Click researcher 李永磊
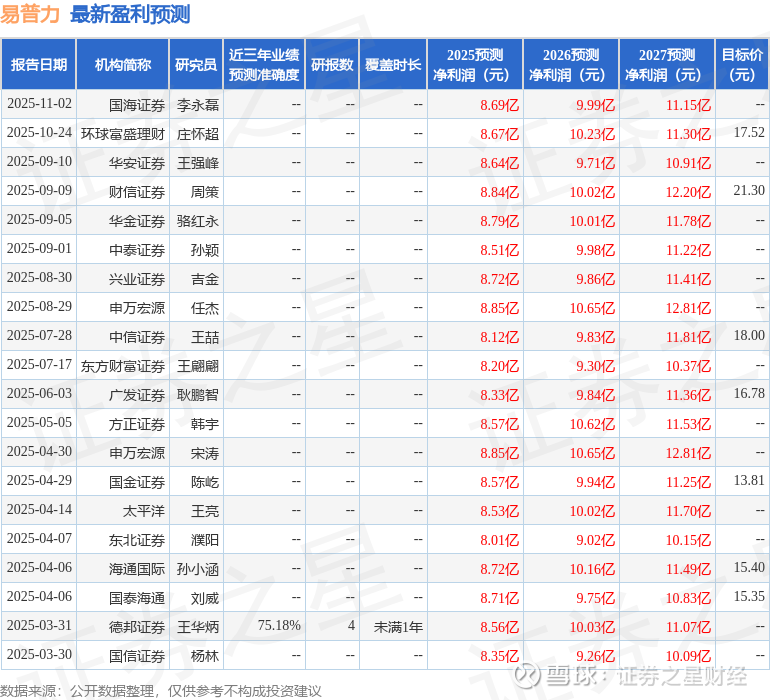Viewport: 770px width, 700px height. [x=198, y=105]
